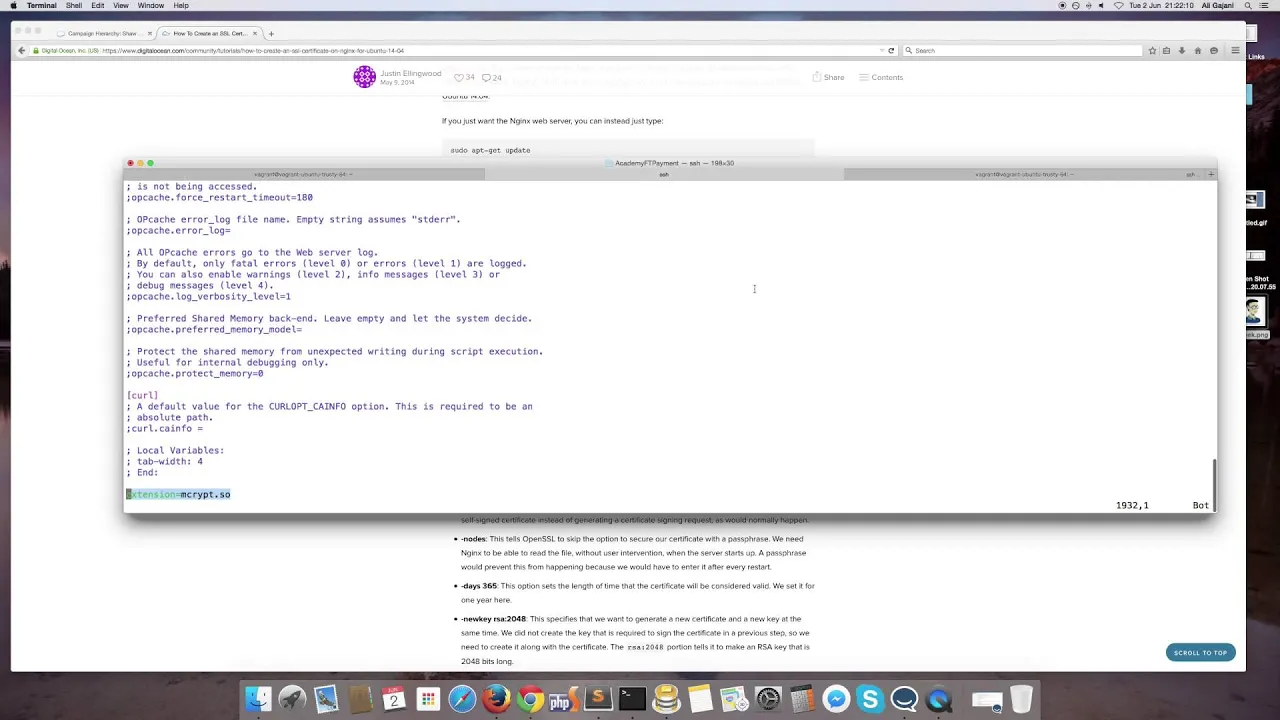1280x720 pixels.
Task: Open Calculator from the Dock
Action: click(x=802, y=699)
